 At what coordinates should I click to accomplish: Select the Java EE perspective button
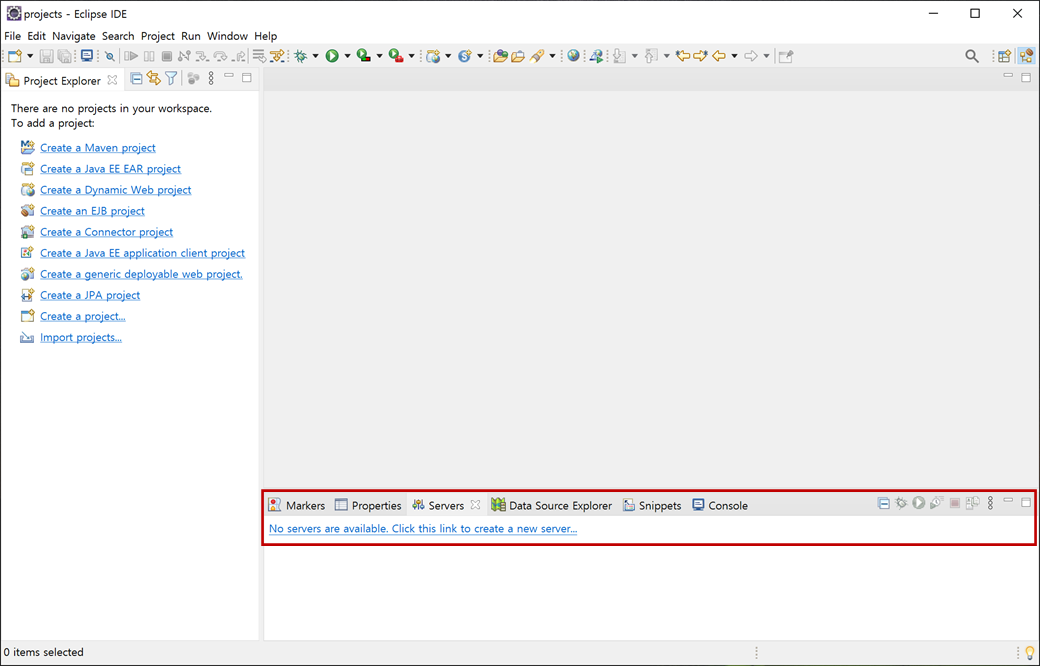(x=1026, y=56)
